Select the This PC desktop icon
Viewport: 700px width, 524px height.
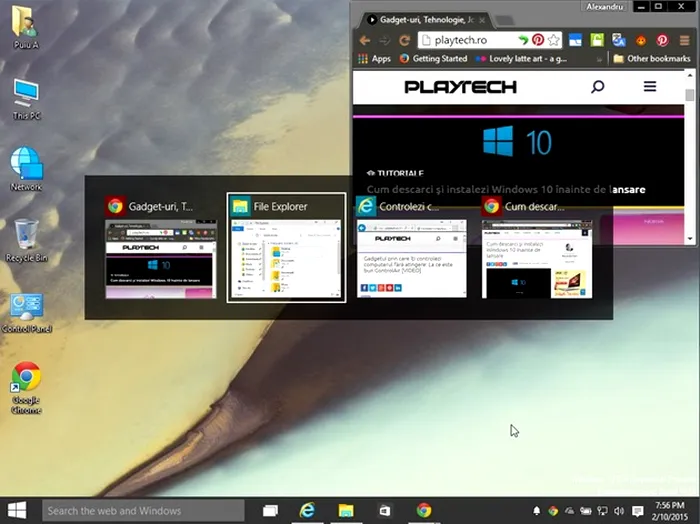pos(26,99)
